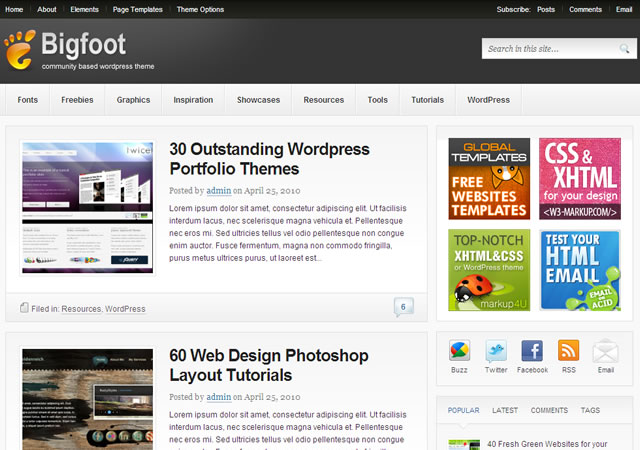Click admin link on Photoshop Tutorials post

point(219,397)
